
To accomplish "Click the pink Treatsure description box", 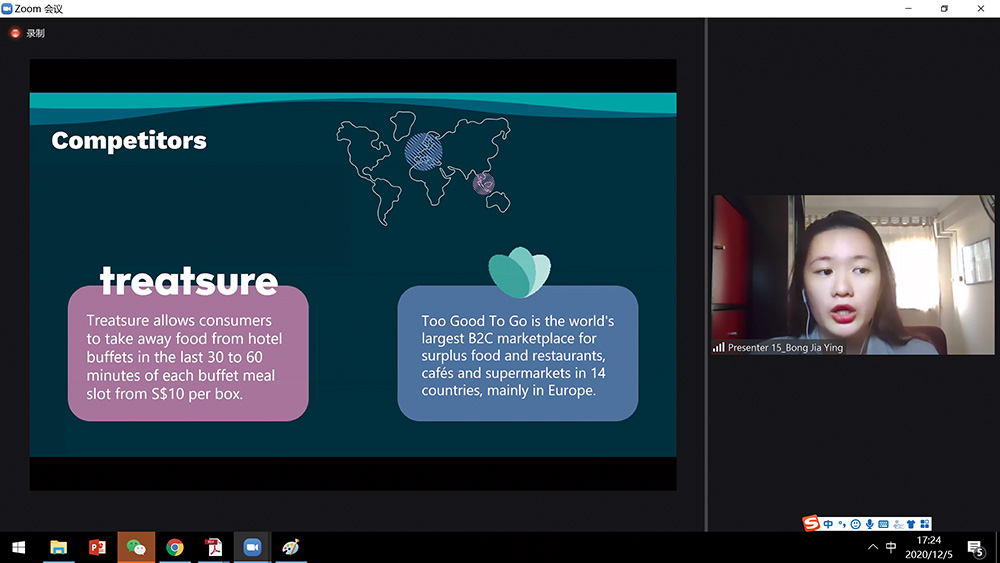I will 188,353.
